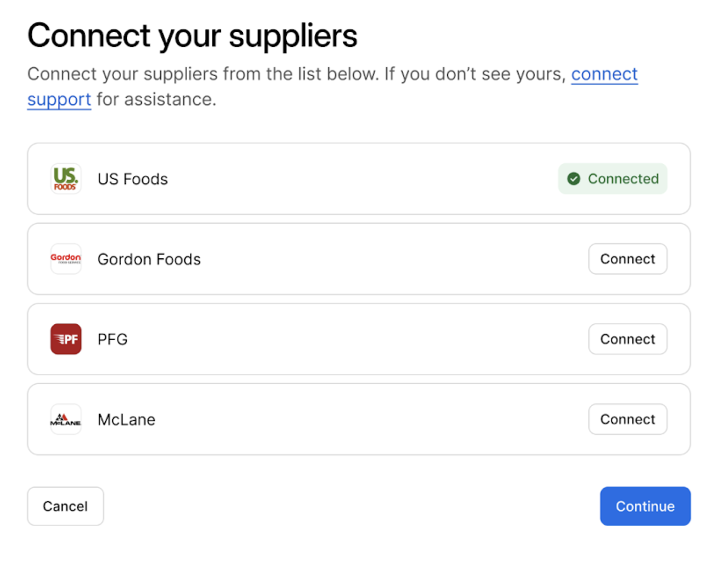Click the Connect your suppliers heading
This screenshot has width=726, height=562.
coord(192,36)
